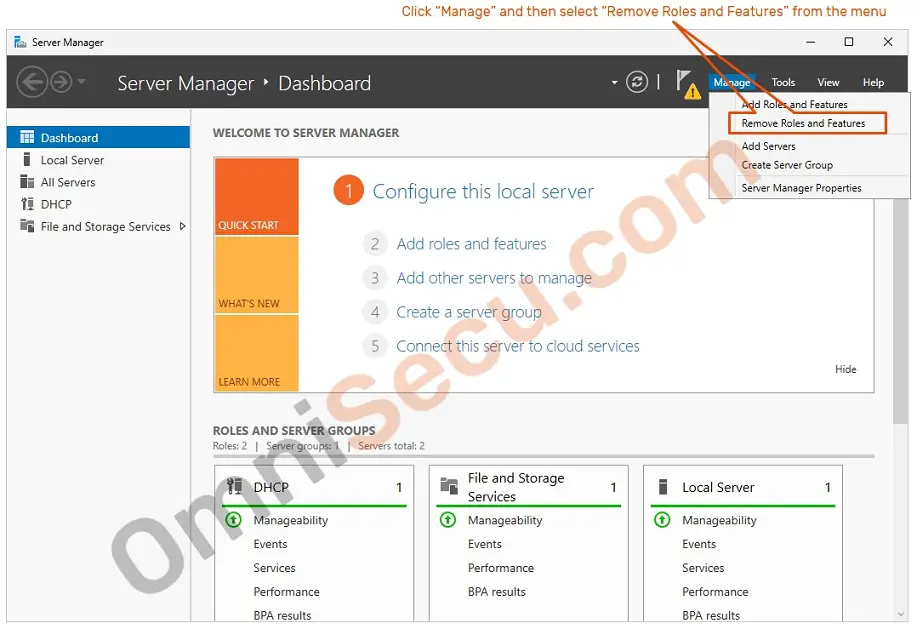This screenshot has height=629, width=917.
Task: Open Manageability in DHCP tile
Action: [291, 520]
